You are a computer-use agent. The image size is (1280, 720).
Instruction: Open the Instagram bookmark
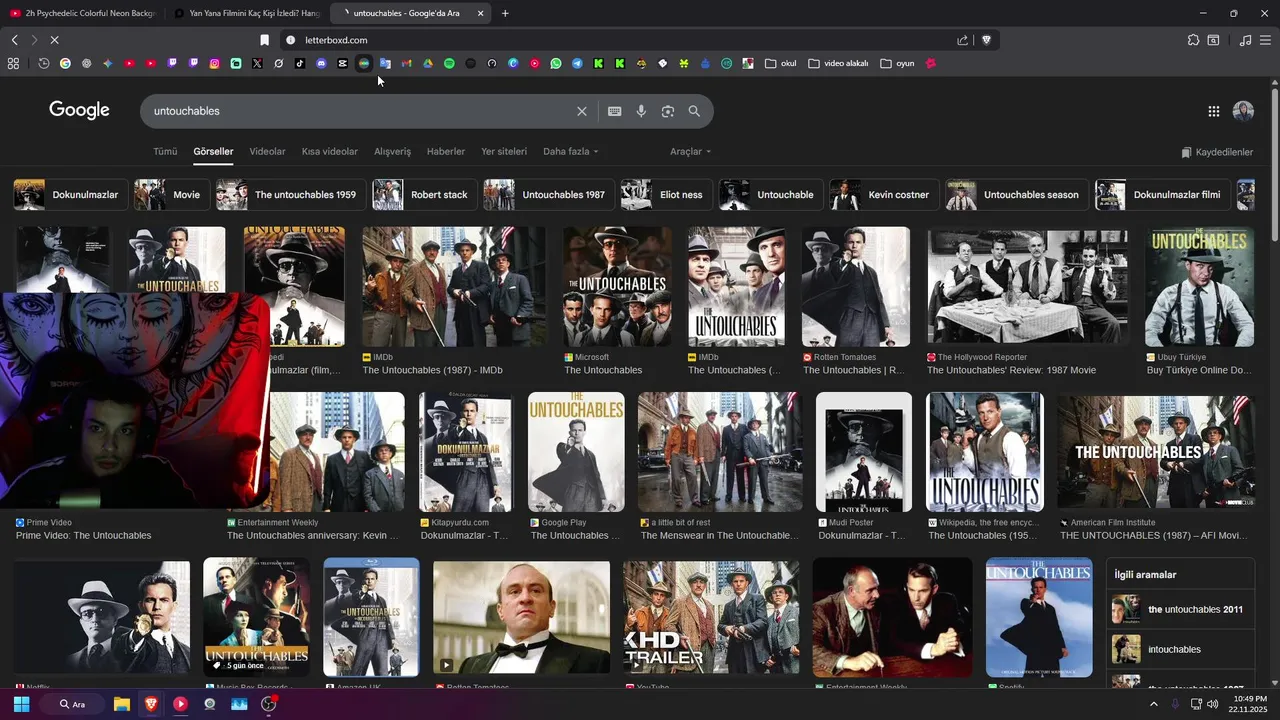(214, 63)
